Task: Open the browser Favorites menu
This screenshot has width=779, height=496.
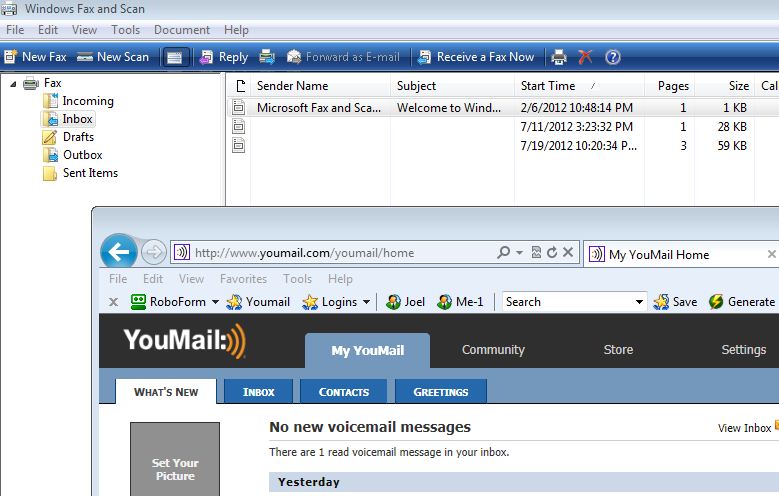Action: click(243, 279)
